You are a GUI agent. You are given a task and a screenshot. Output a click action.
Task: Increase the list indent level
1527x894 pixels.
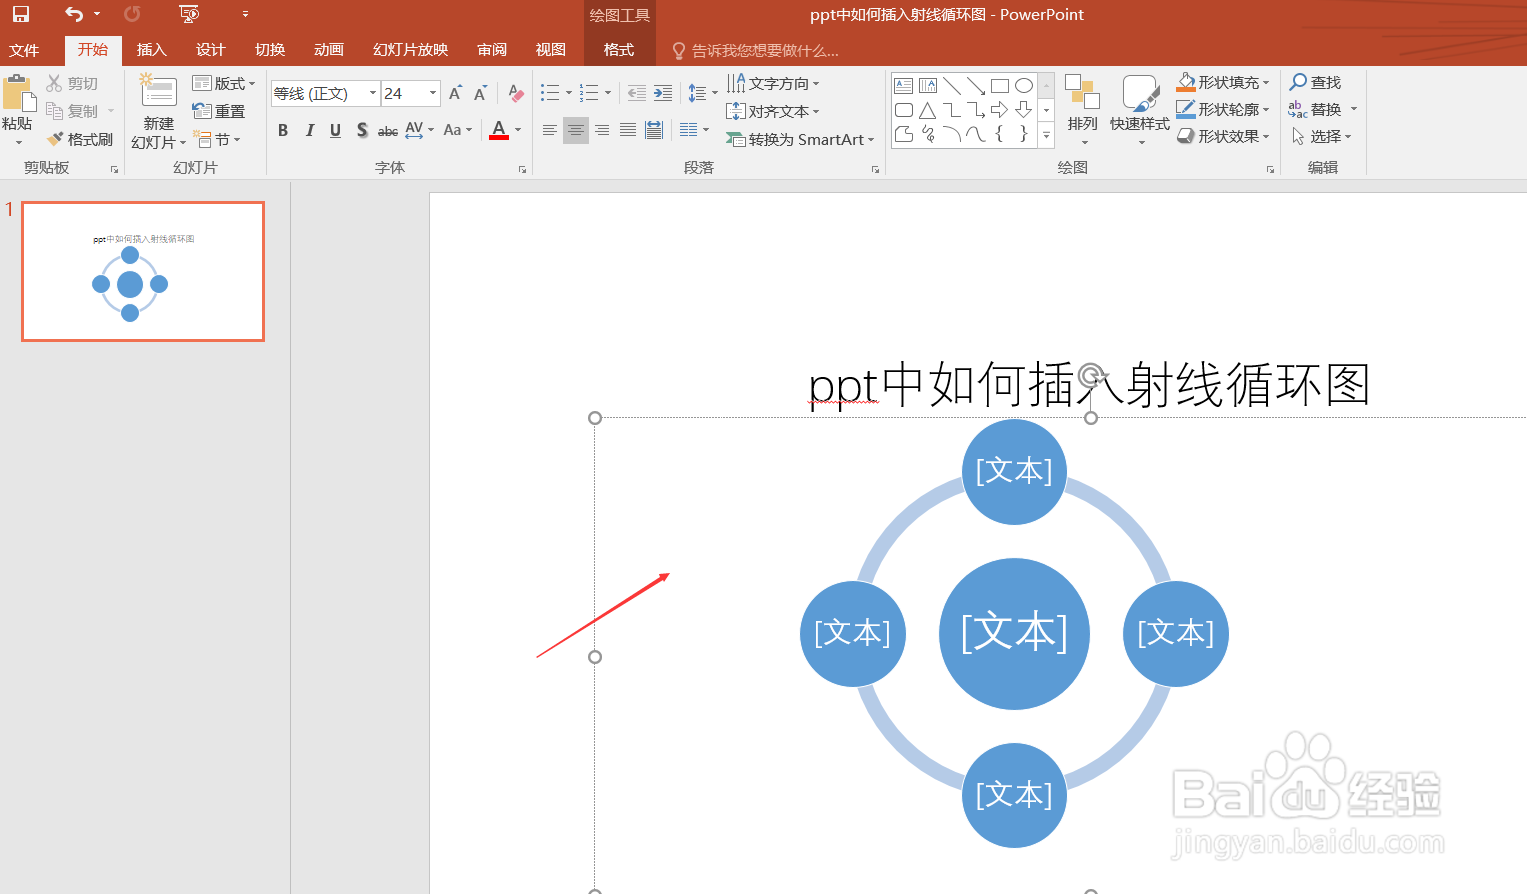pyautogui.click(x=663, y=93)
